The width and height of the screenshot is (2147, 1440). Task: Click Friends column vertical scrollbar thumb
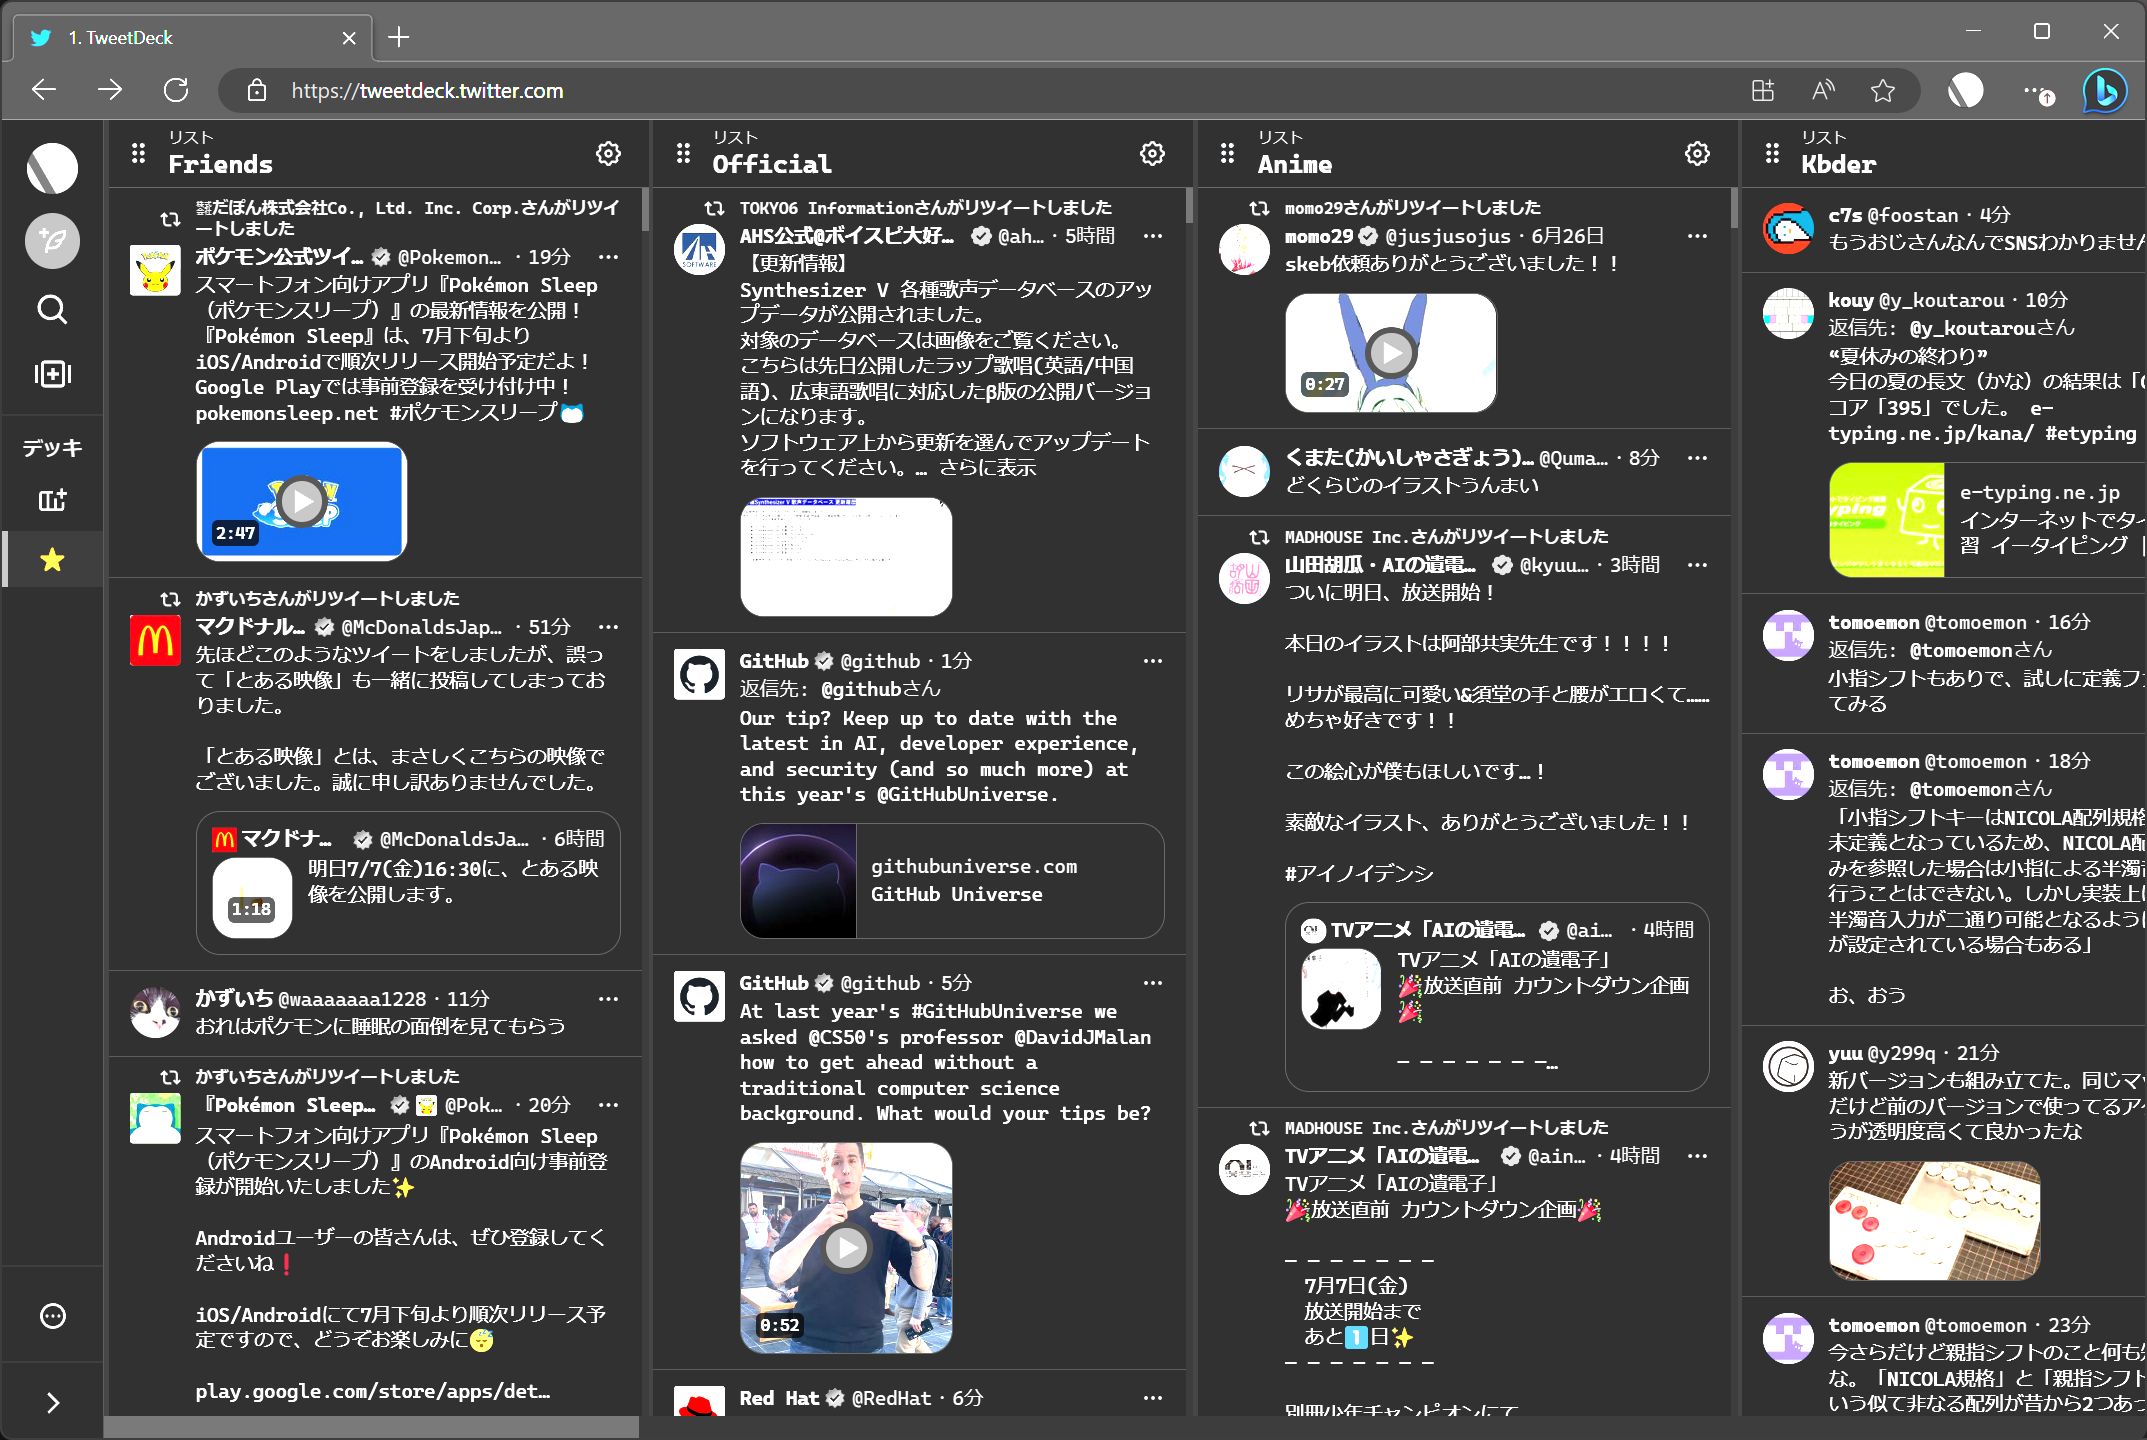click(x=645, y=209)
